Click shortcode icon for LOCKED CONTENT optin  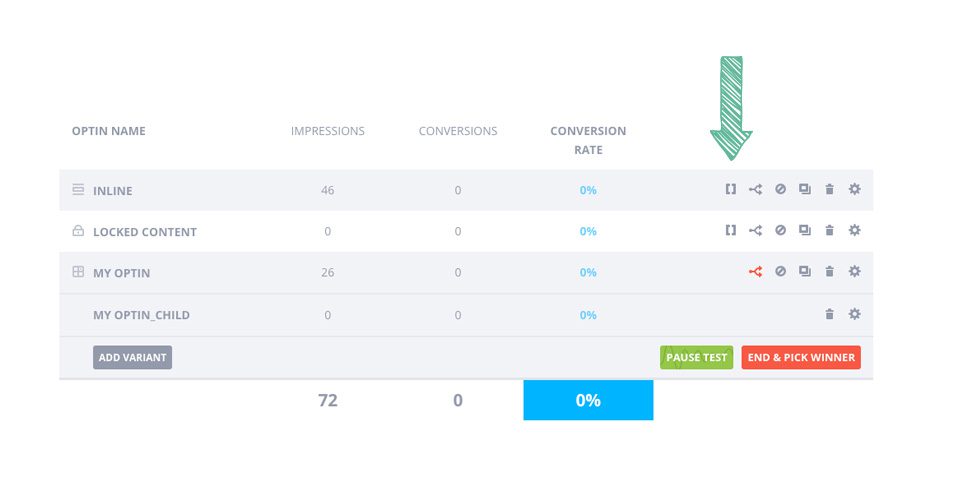(731, 231)
